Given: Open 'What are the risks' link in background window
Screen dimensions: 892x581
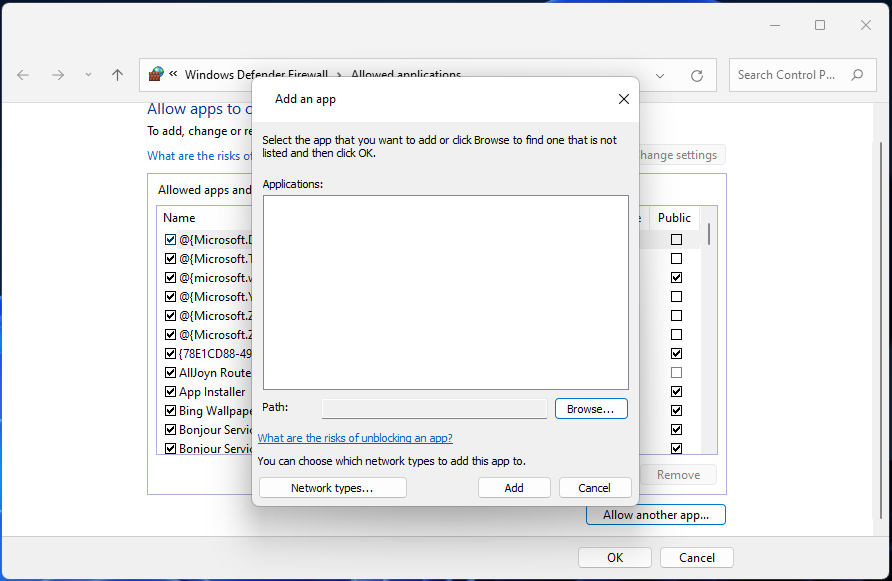Looking at the screenshot, I should 199,155.
